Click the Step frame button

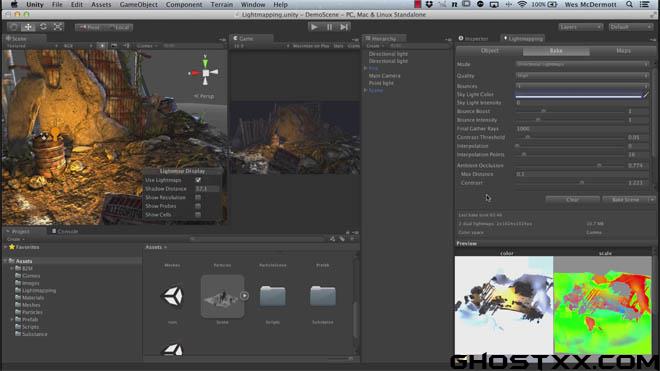point(344,27)
